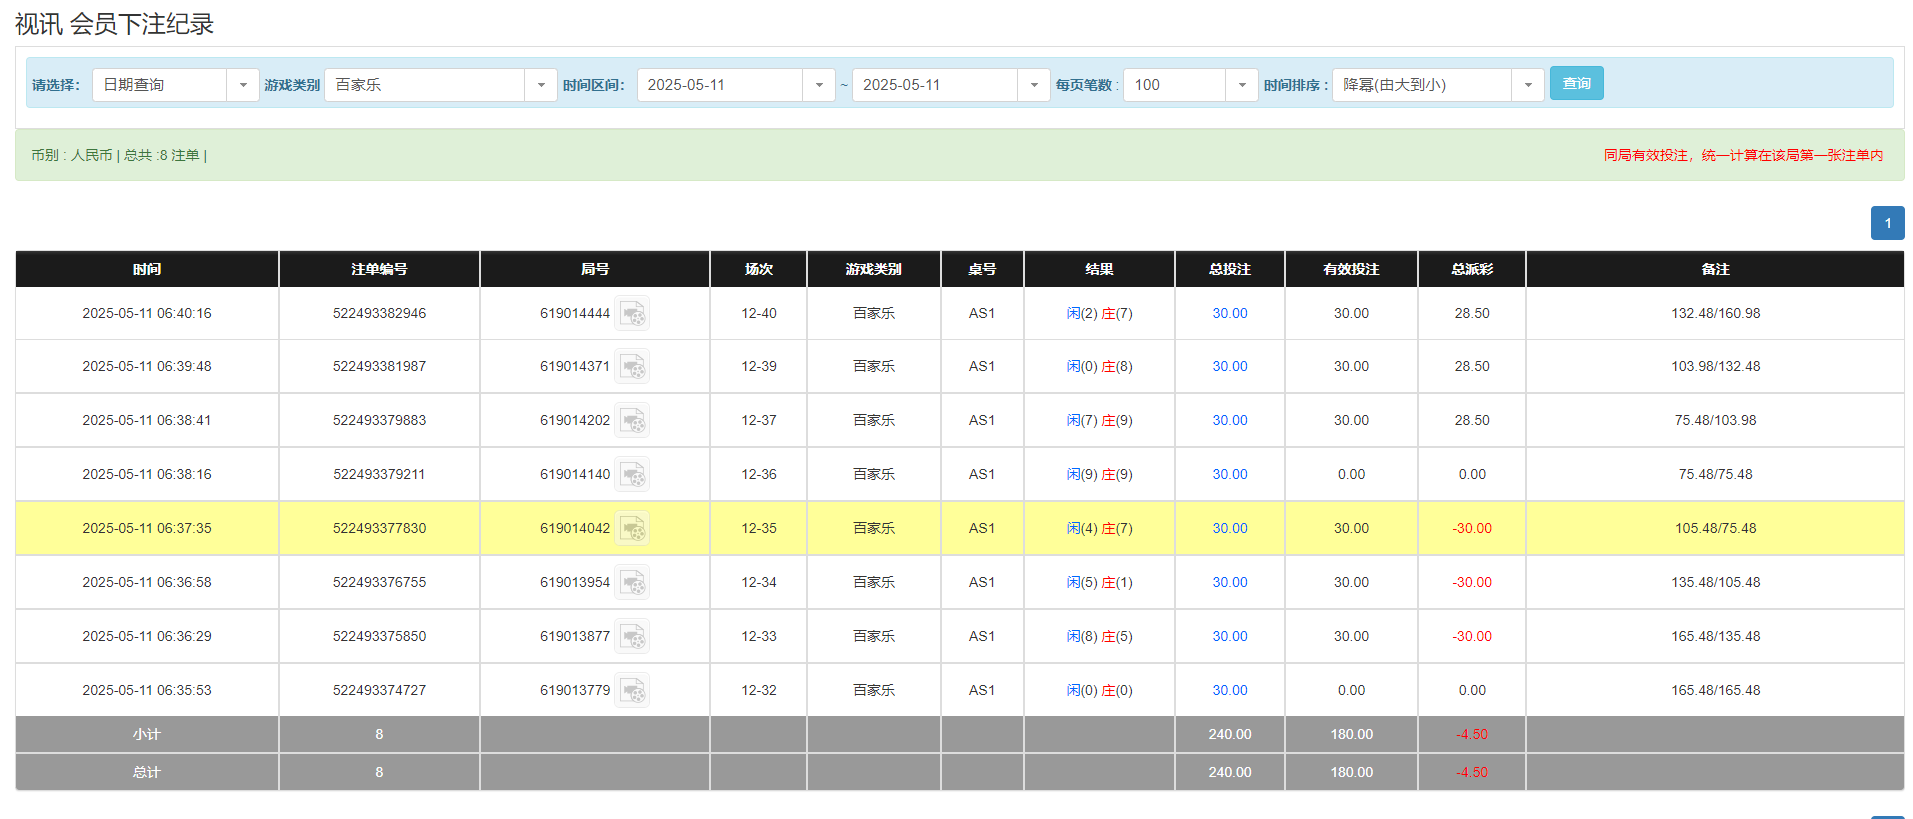This screenshot has height=819, width=1913.
Task: View replay icon for round 619013954
Action: pos(632,583)
